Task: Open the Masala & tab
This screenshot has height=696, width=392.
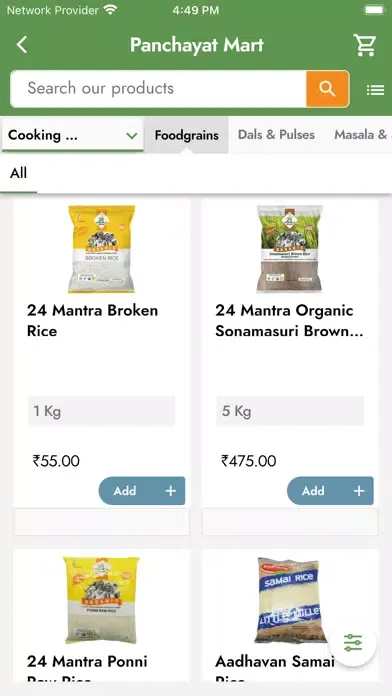Action: point(360,135)
